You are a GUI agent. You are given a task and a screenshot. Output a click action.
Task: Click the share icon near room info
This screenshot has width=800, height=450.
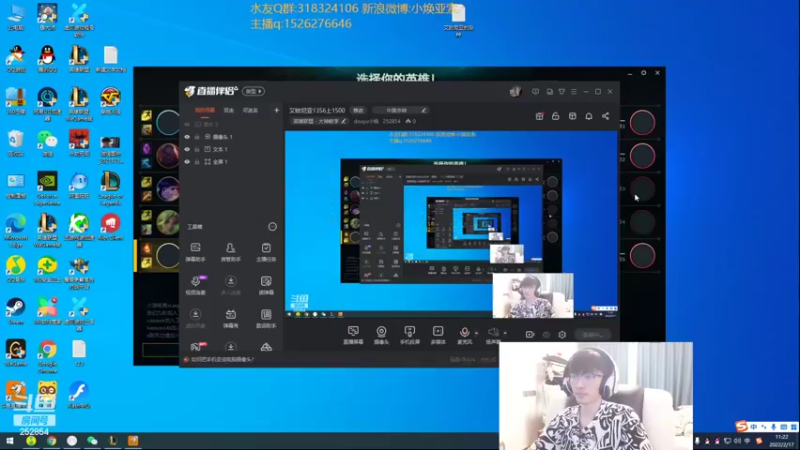coord(606,116)
